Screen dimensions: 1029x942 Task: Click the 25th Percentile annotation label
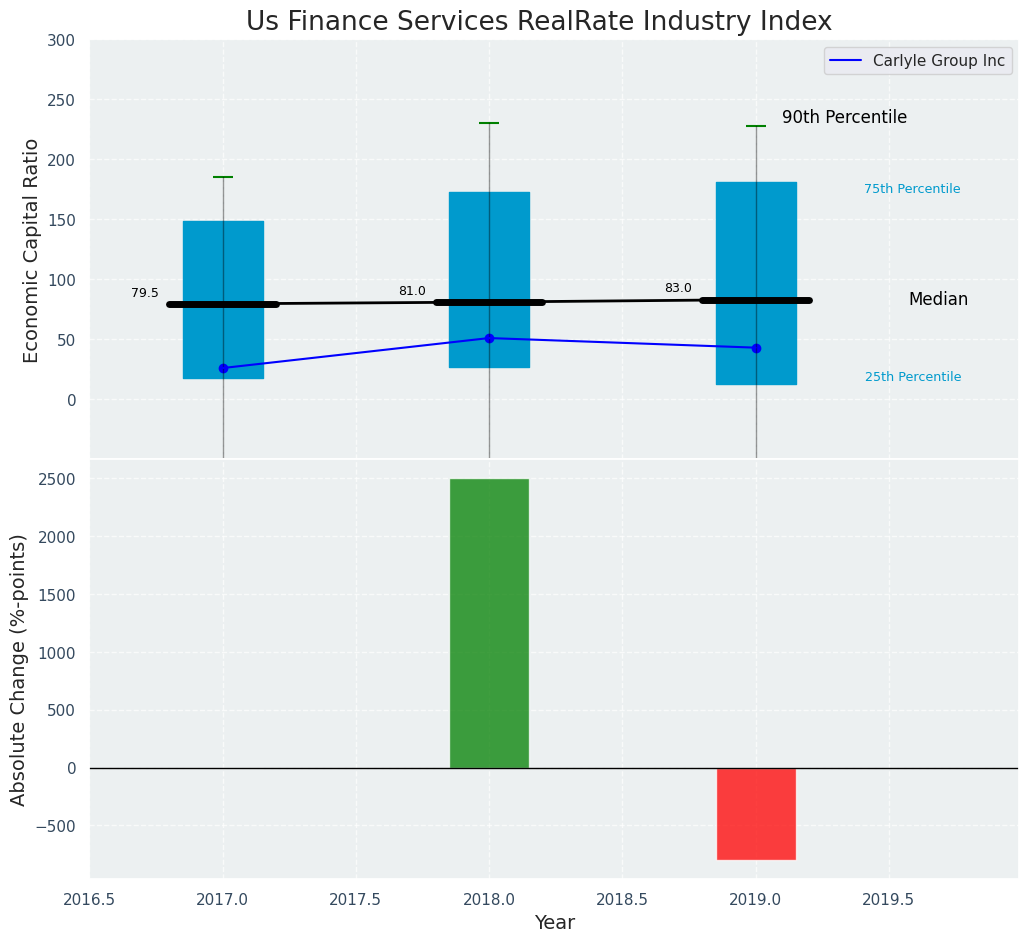click(913, 377)
